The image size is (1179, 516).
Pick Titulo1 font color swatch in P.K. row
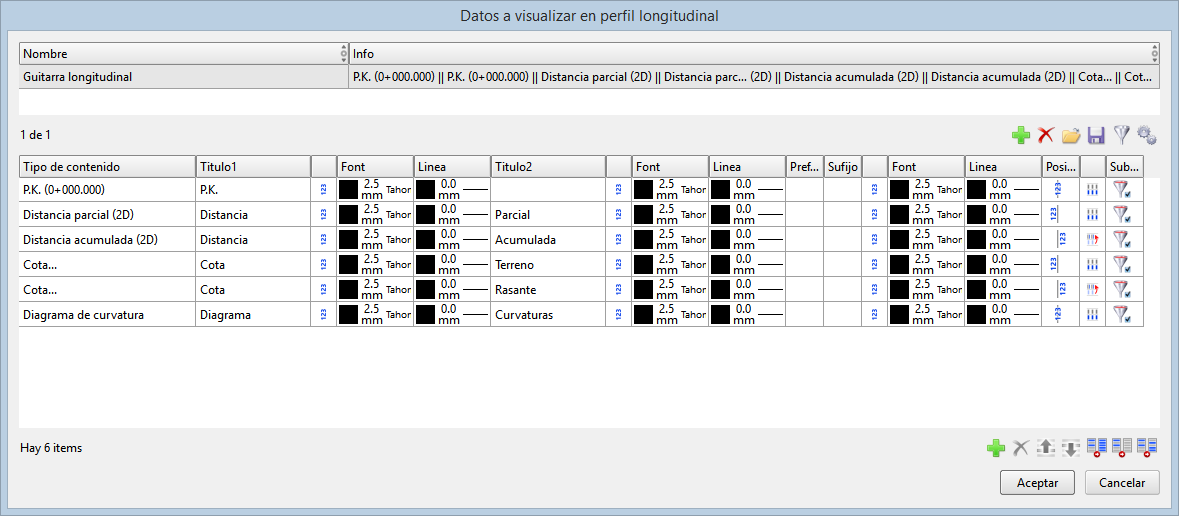pos(348,190)
